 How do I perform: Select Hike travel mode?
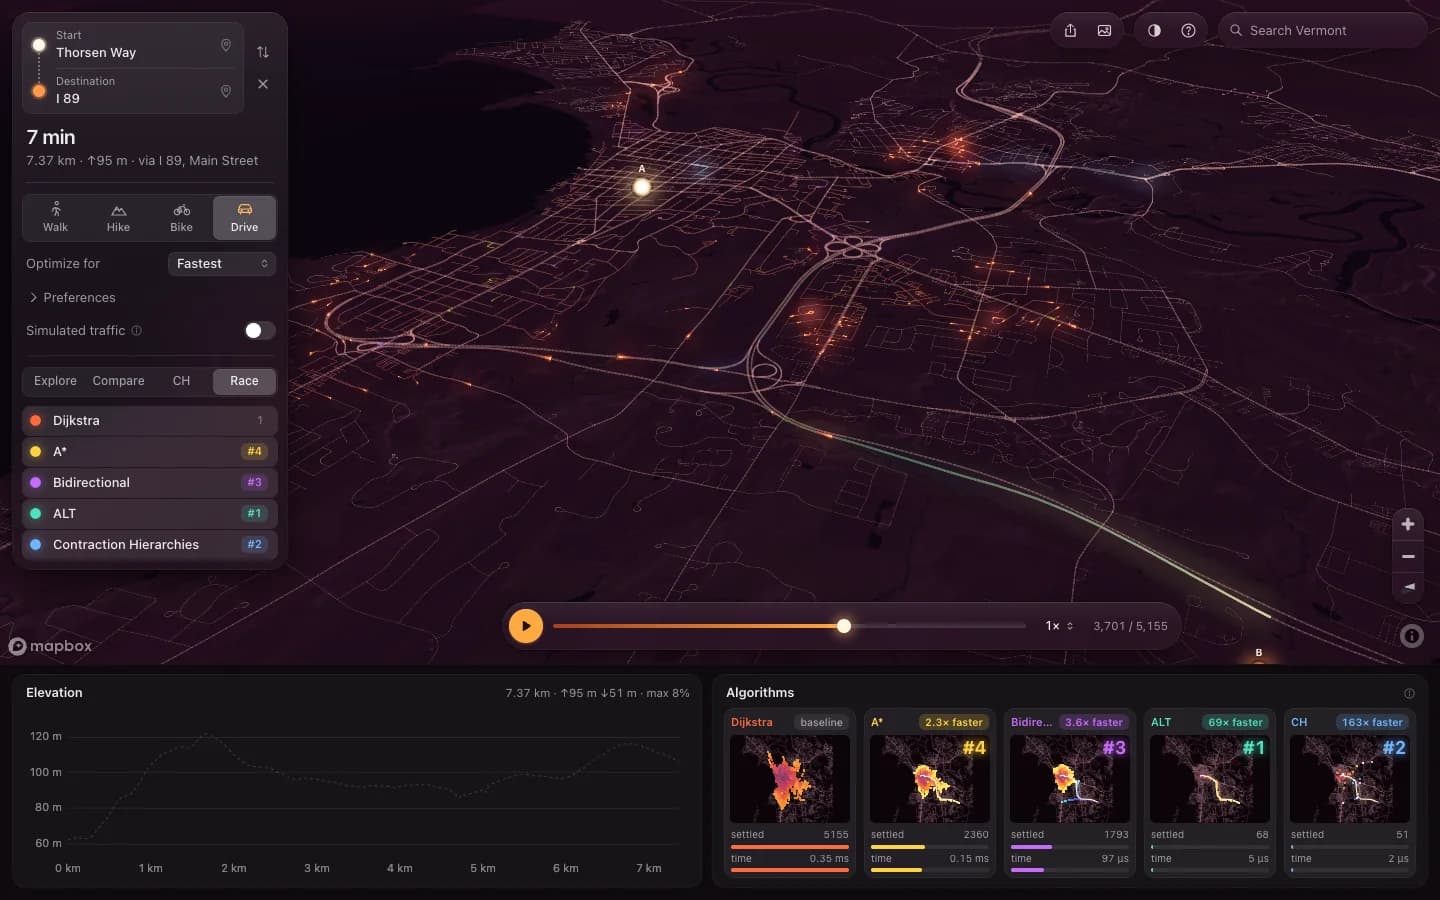tap(118, 217)
